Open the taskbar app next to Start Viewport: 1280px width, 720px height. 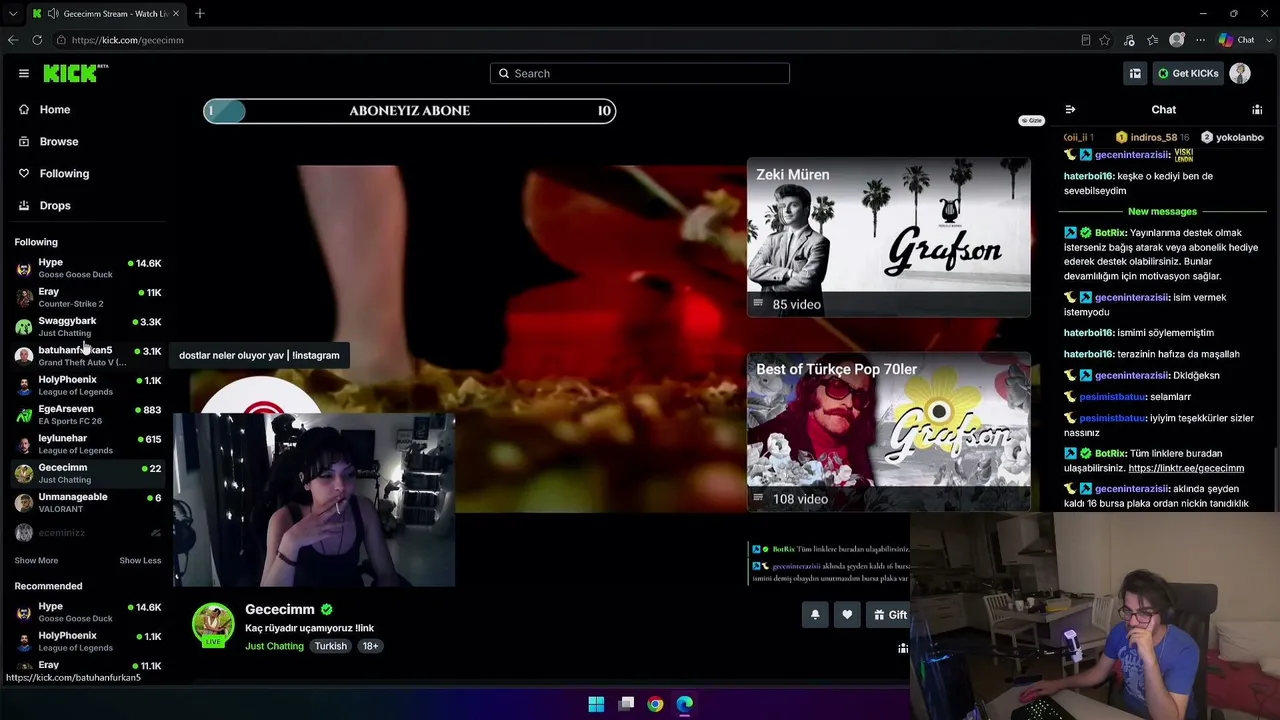pos(626,704)
